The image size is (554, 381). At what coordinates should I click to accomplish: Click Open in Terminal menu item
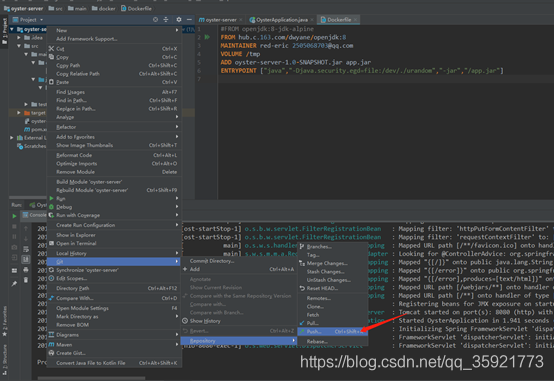coord(114,243)
